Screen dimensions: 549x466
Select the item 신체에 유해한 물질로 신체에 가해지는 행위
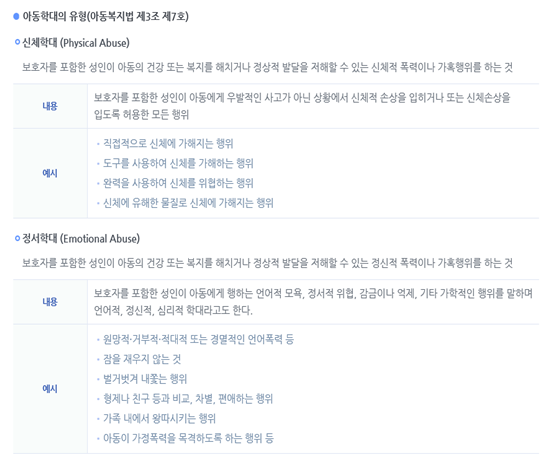(188, 203)
